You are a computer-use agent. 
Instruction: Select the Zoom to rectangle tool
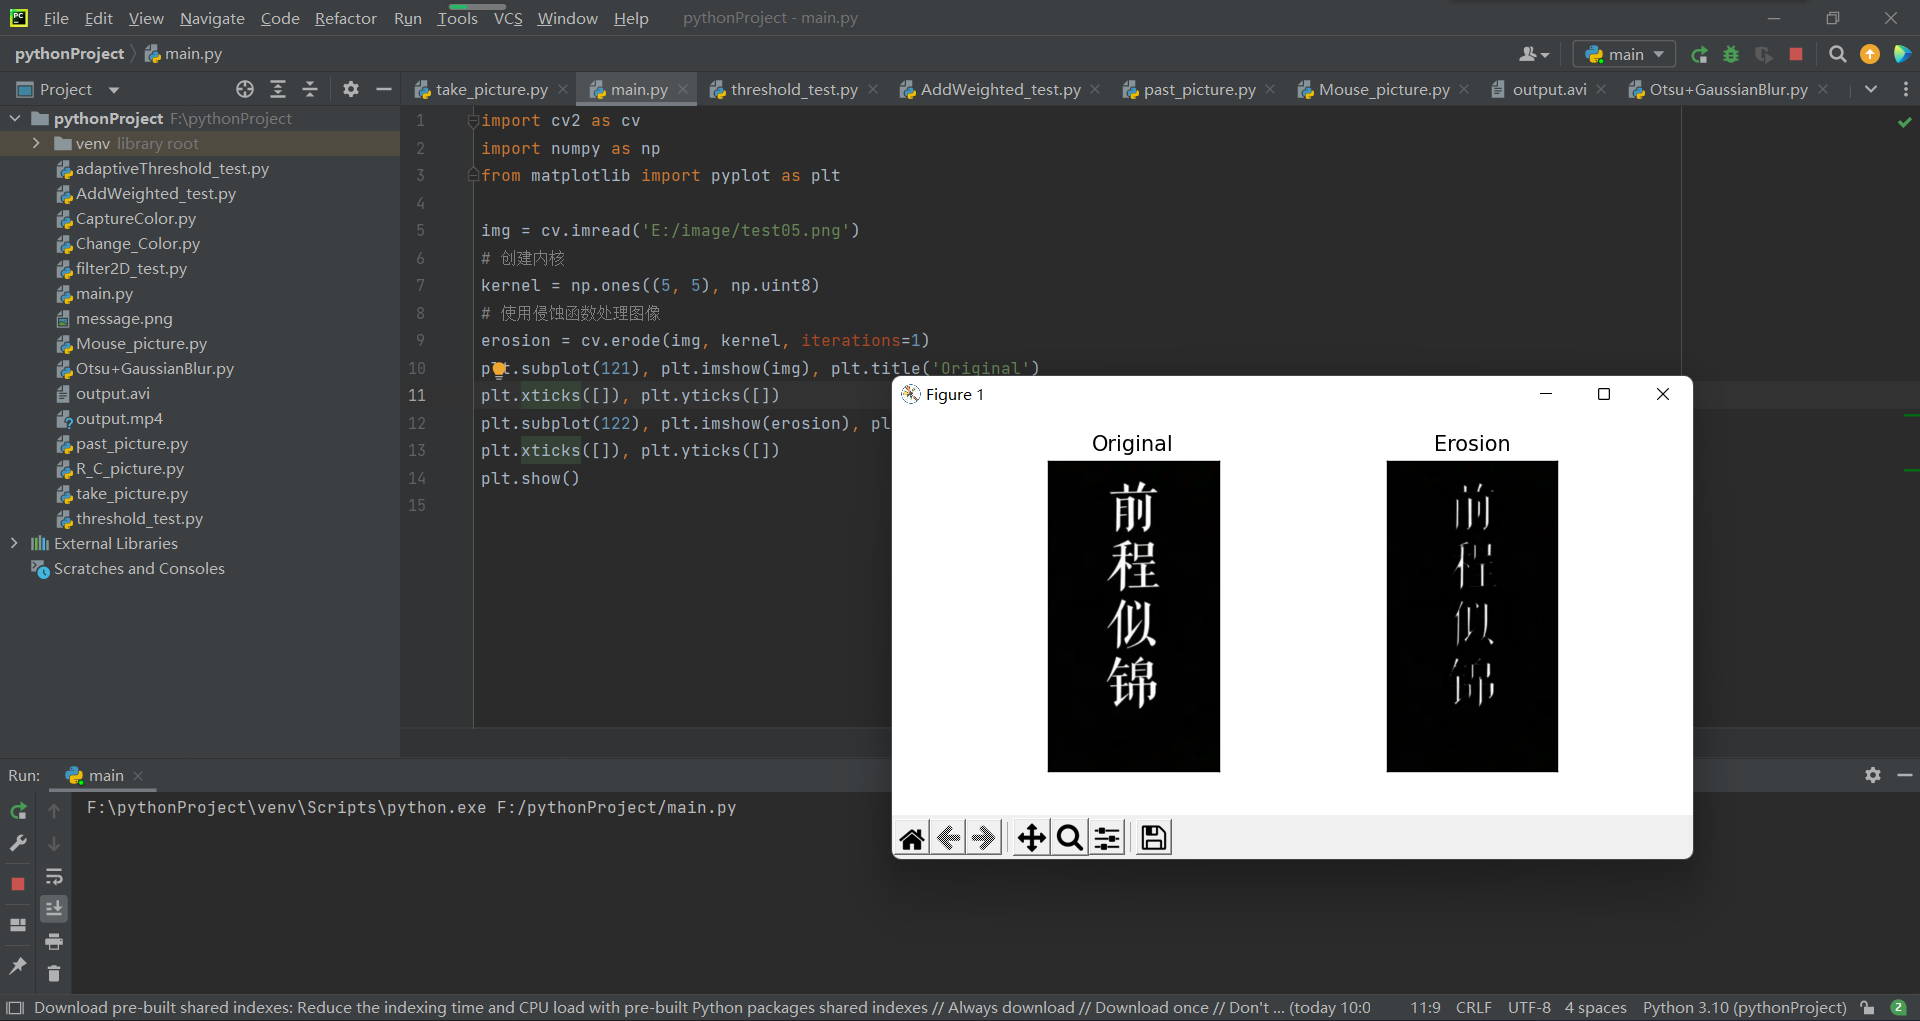[x=1069, y=838]
